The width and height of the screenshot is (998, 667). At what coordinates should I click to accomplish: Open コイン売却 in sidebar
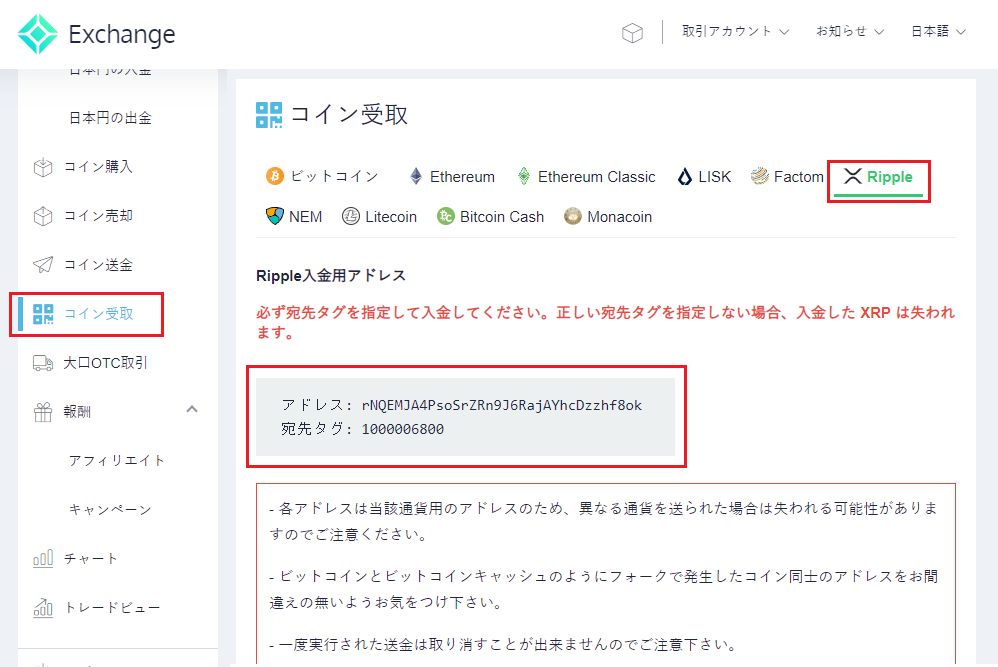(x=98, y=216)
